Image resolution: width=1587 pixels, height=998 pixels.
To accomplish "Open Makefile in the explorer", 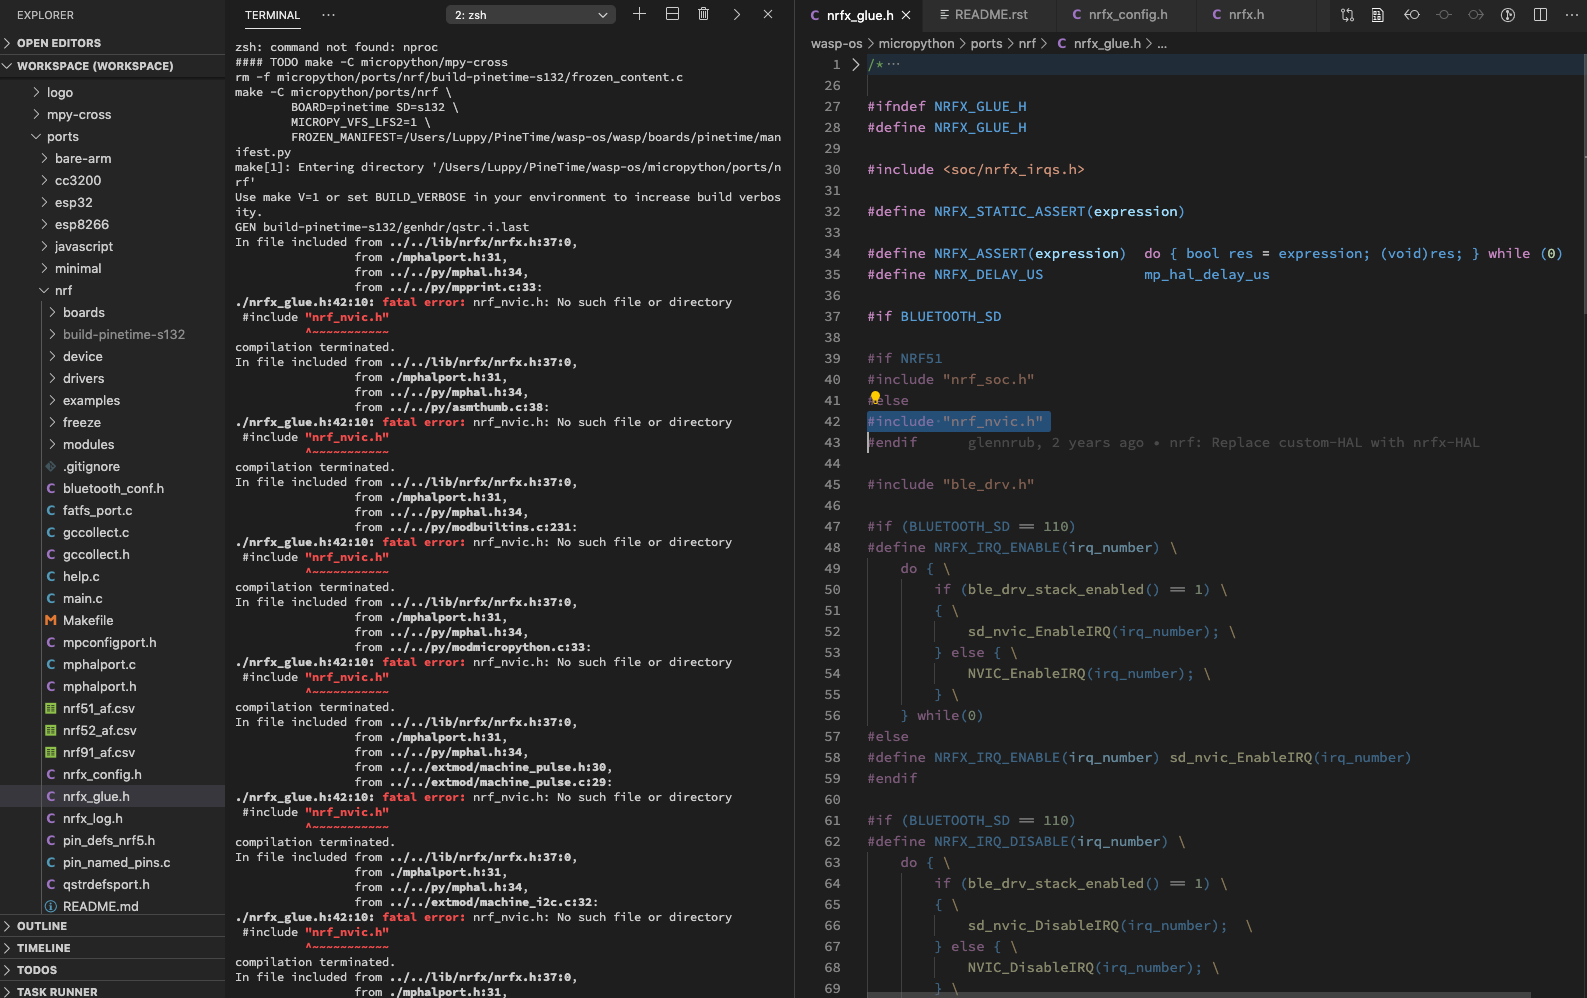I will tap(88, 620).
